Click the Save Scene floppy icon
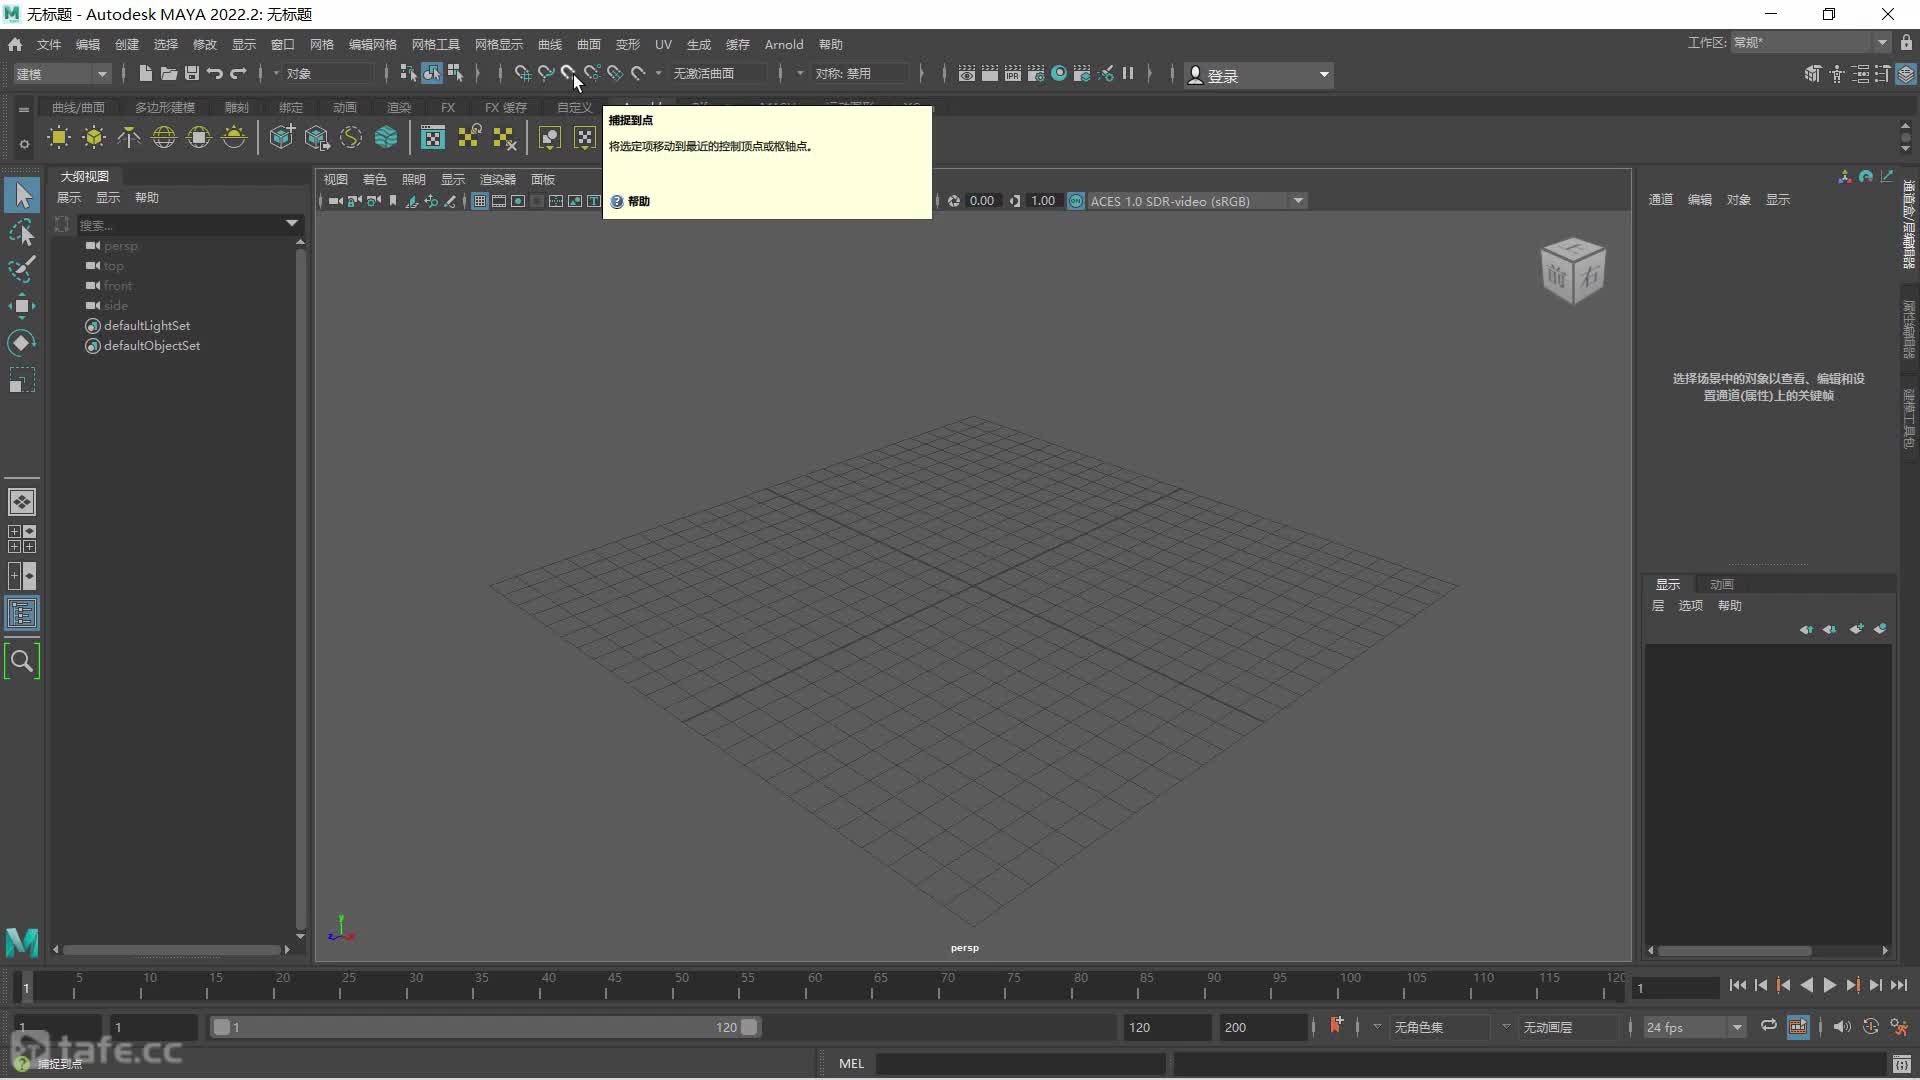The image size is (1920, 1080). [191, 73]
